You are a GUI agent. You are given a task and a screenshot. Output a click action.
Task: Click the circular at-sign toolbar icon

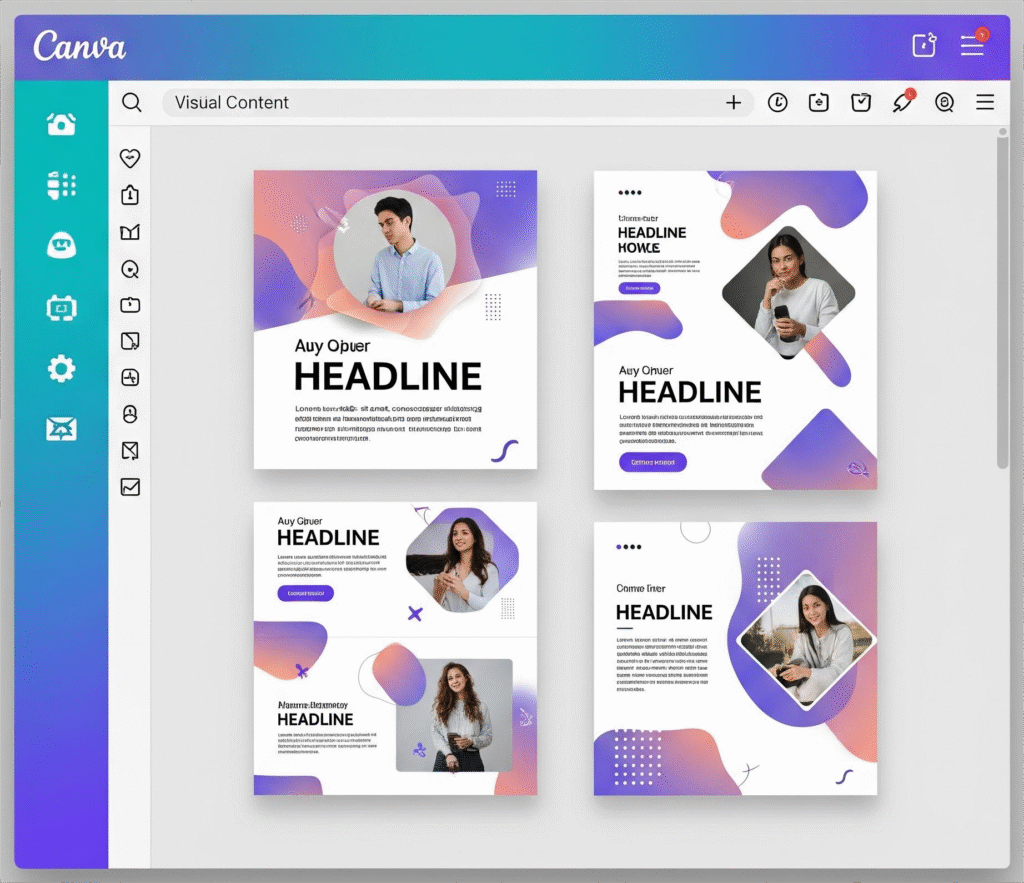944,103
